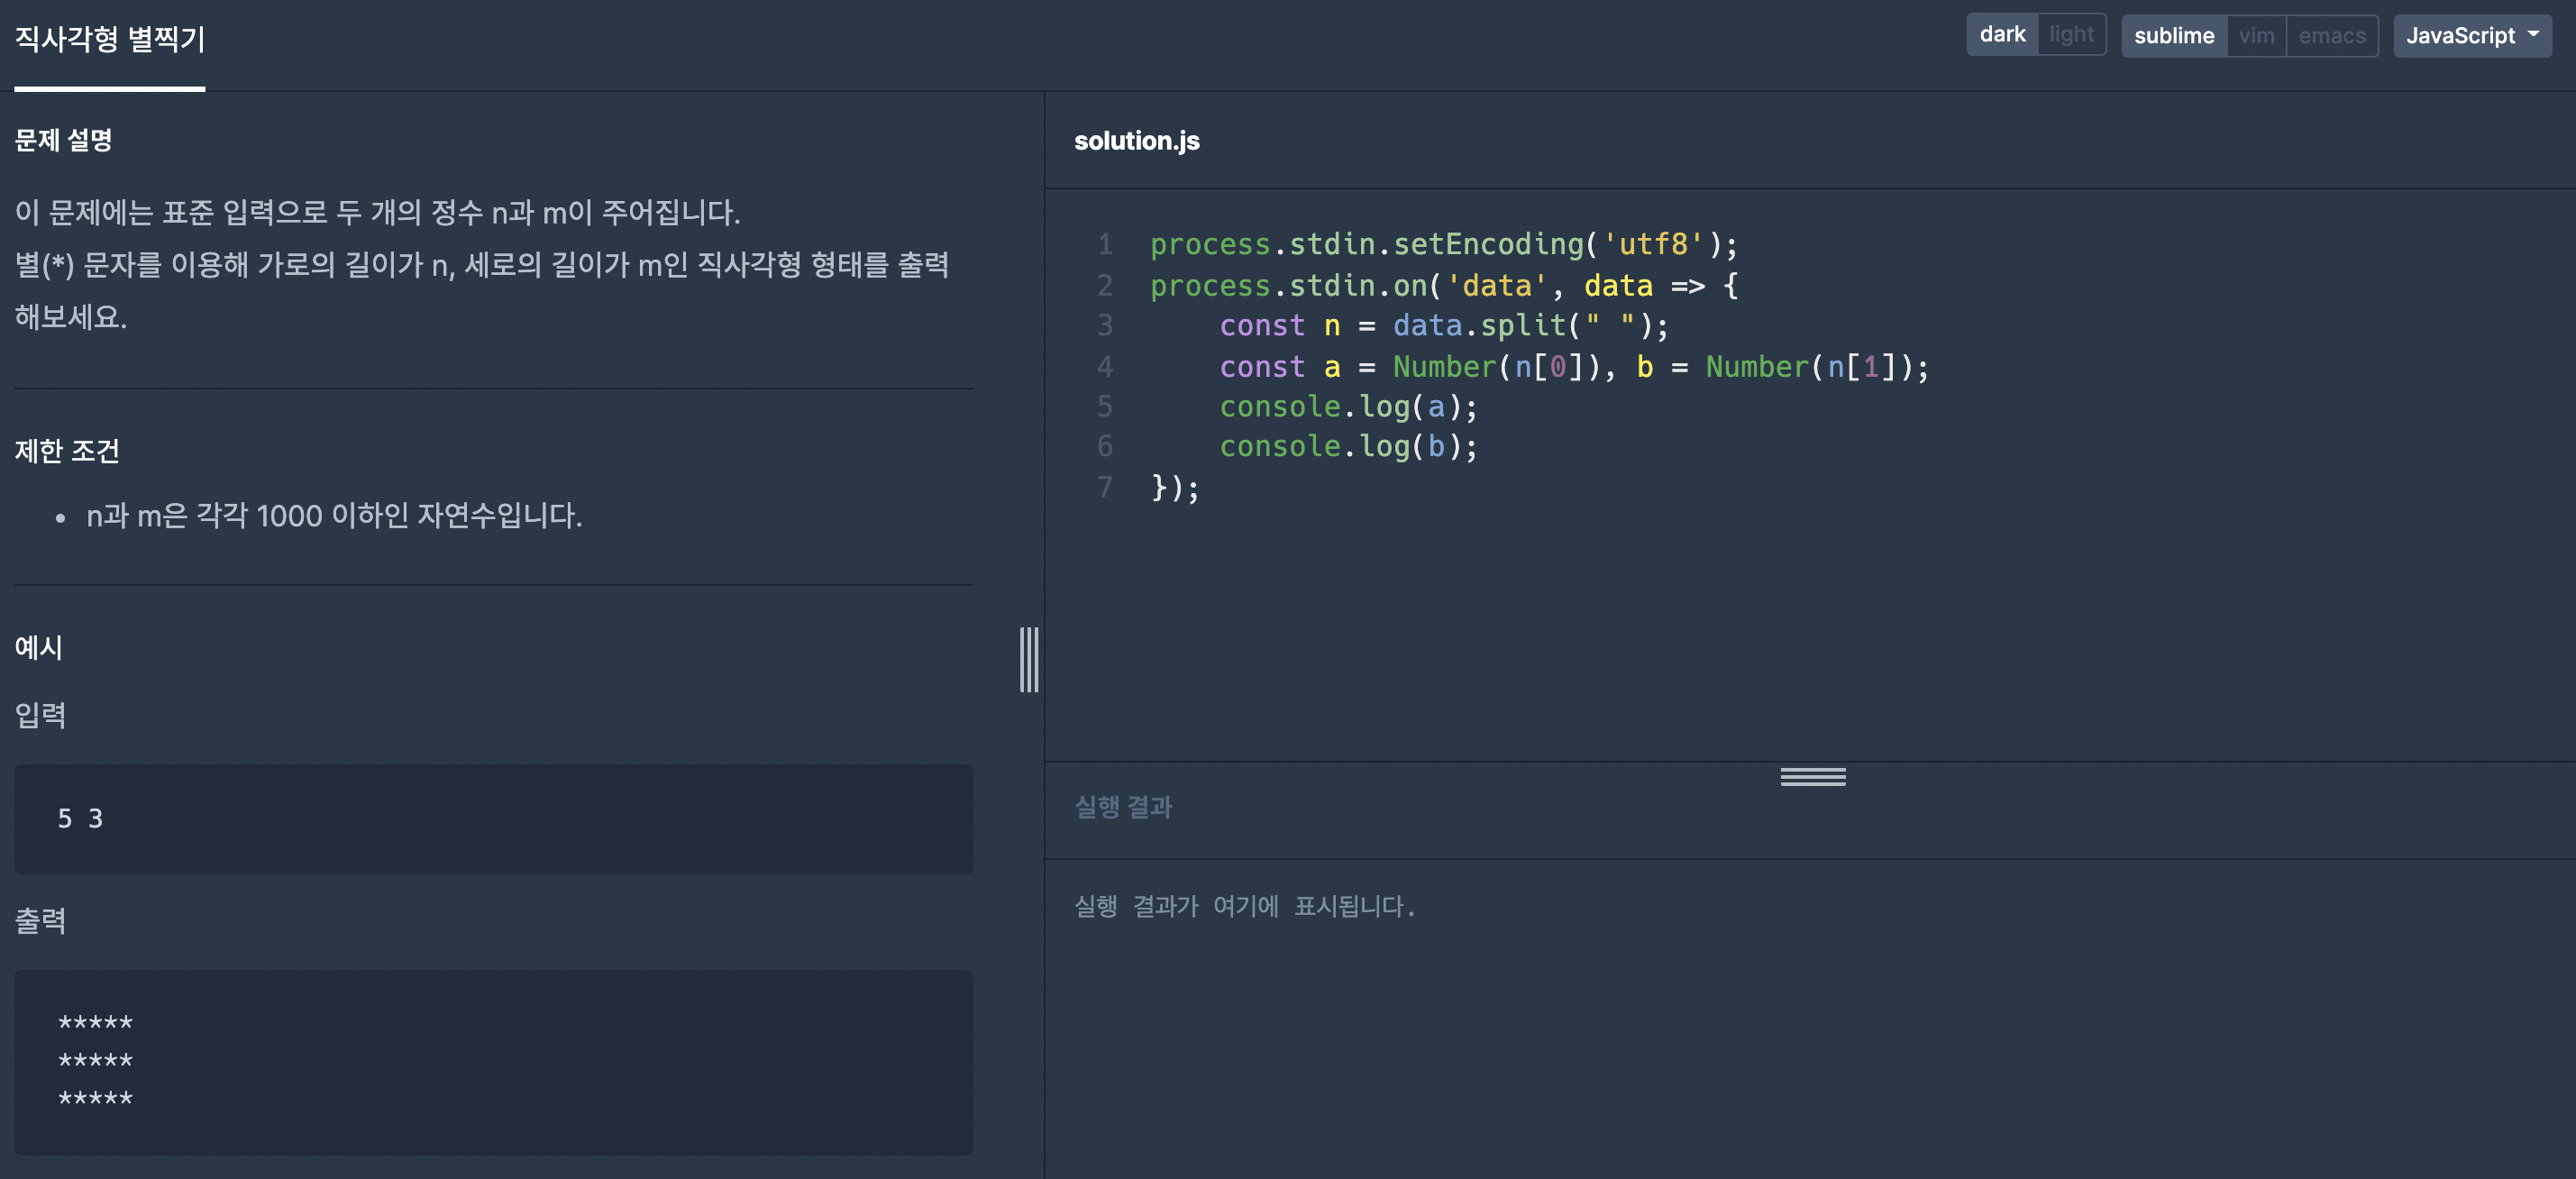
Task: Select vim keymap option
Action: tap(2256, 36)
